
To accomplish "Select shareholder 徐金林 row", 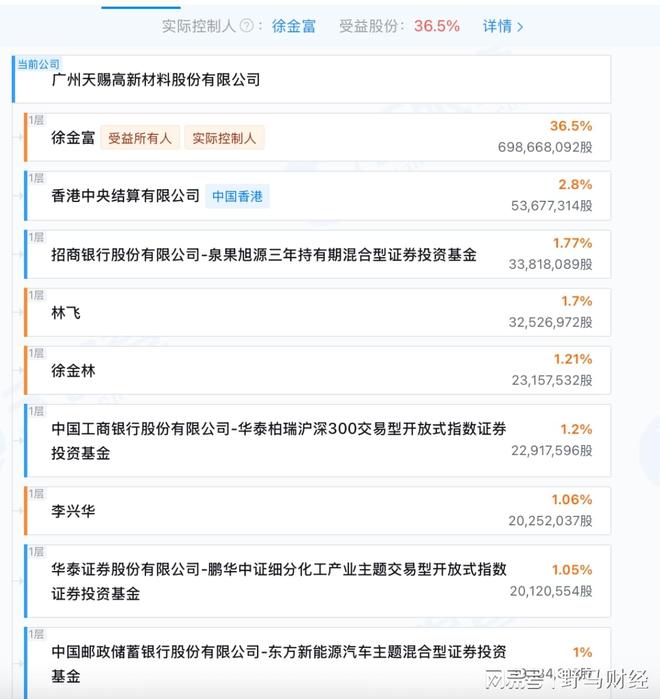I will [x=73, y=370].
